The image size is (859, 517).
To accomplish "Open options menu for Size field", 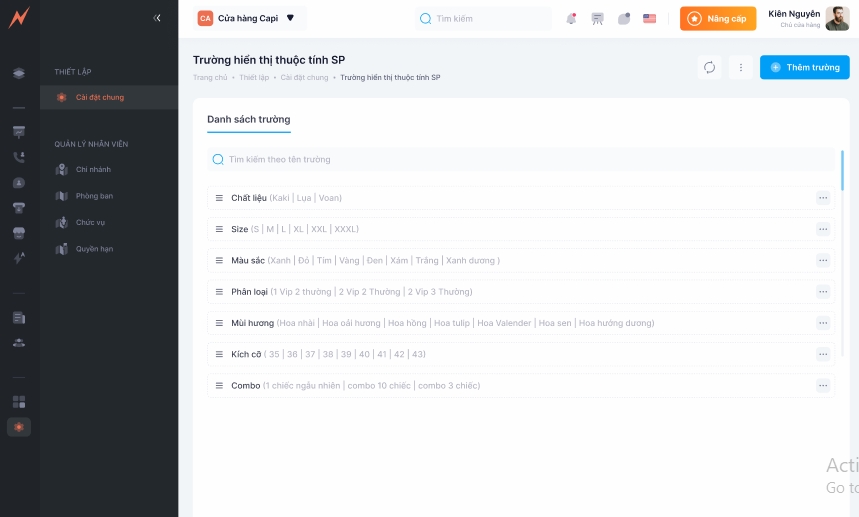I will click(x=823, y=229).
